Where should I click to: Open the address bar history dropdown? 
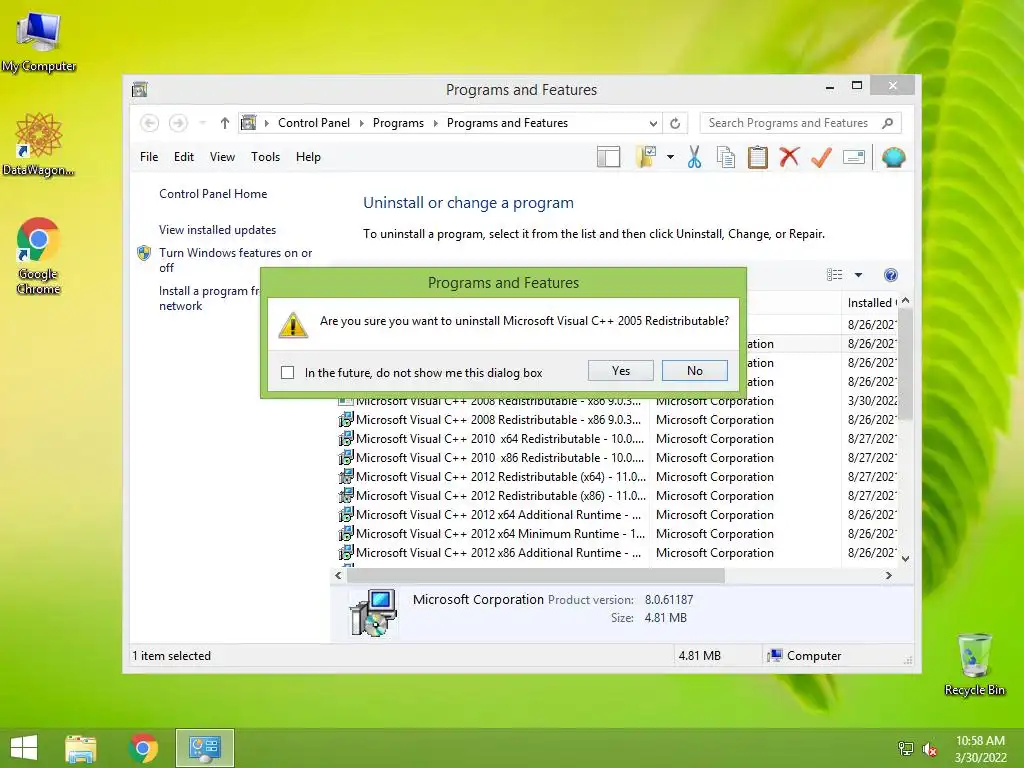click(653, 123)
